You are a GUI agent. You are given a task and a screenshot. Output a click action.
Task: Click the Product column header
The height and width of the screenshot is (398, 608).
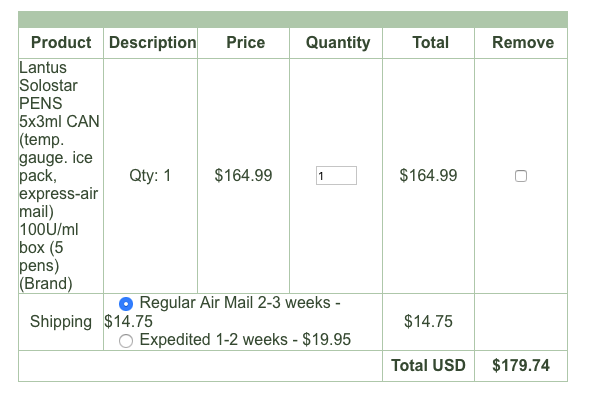61,43
